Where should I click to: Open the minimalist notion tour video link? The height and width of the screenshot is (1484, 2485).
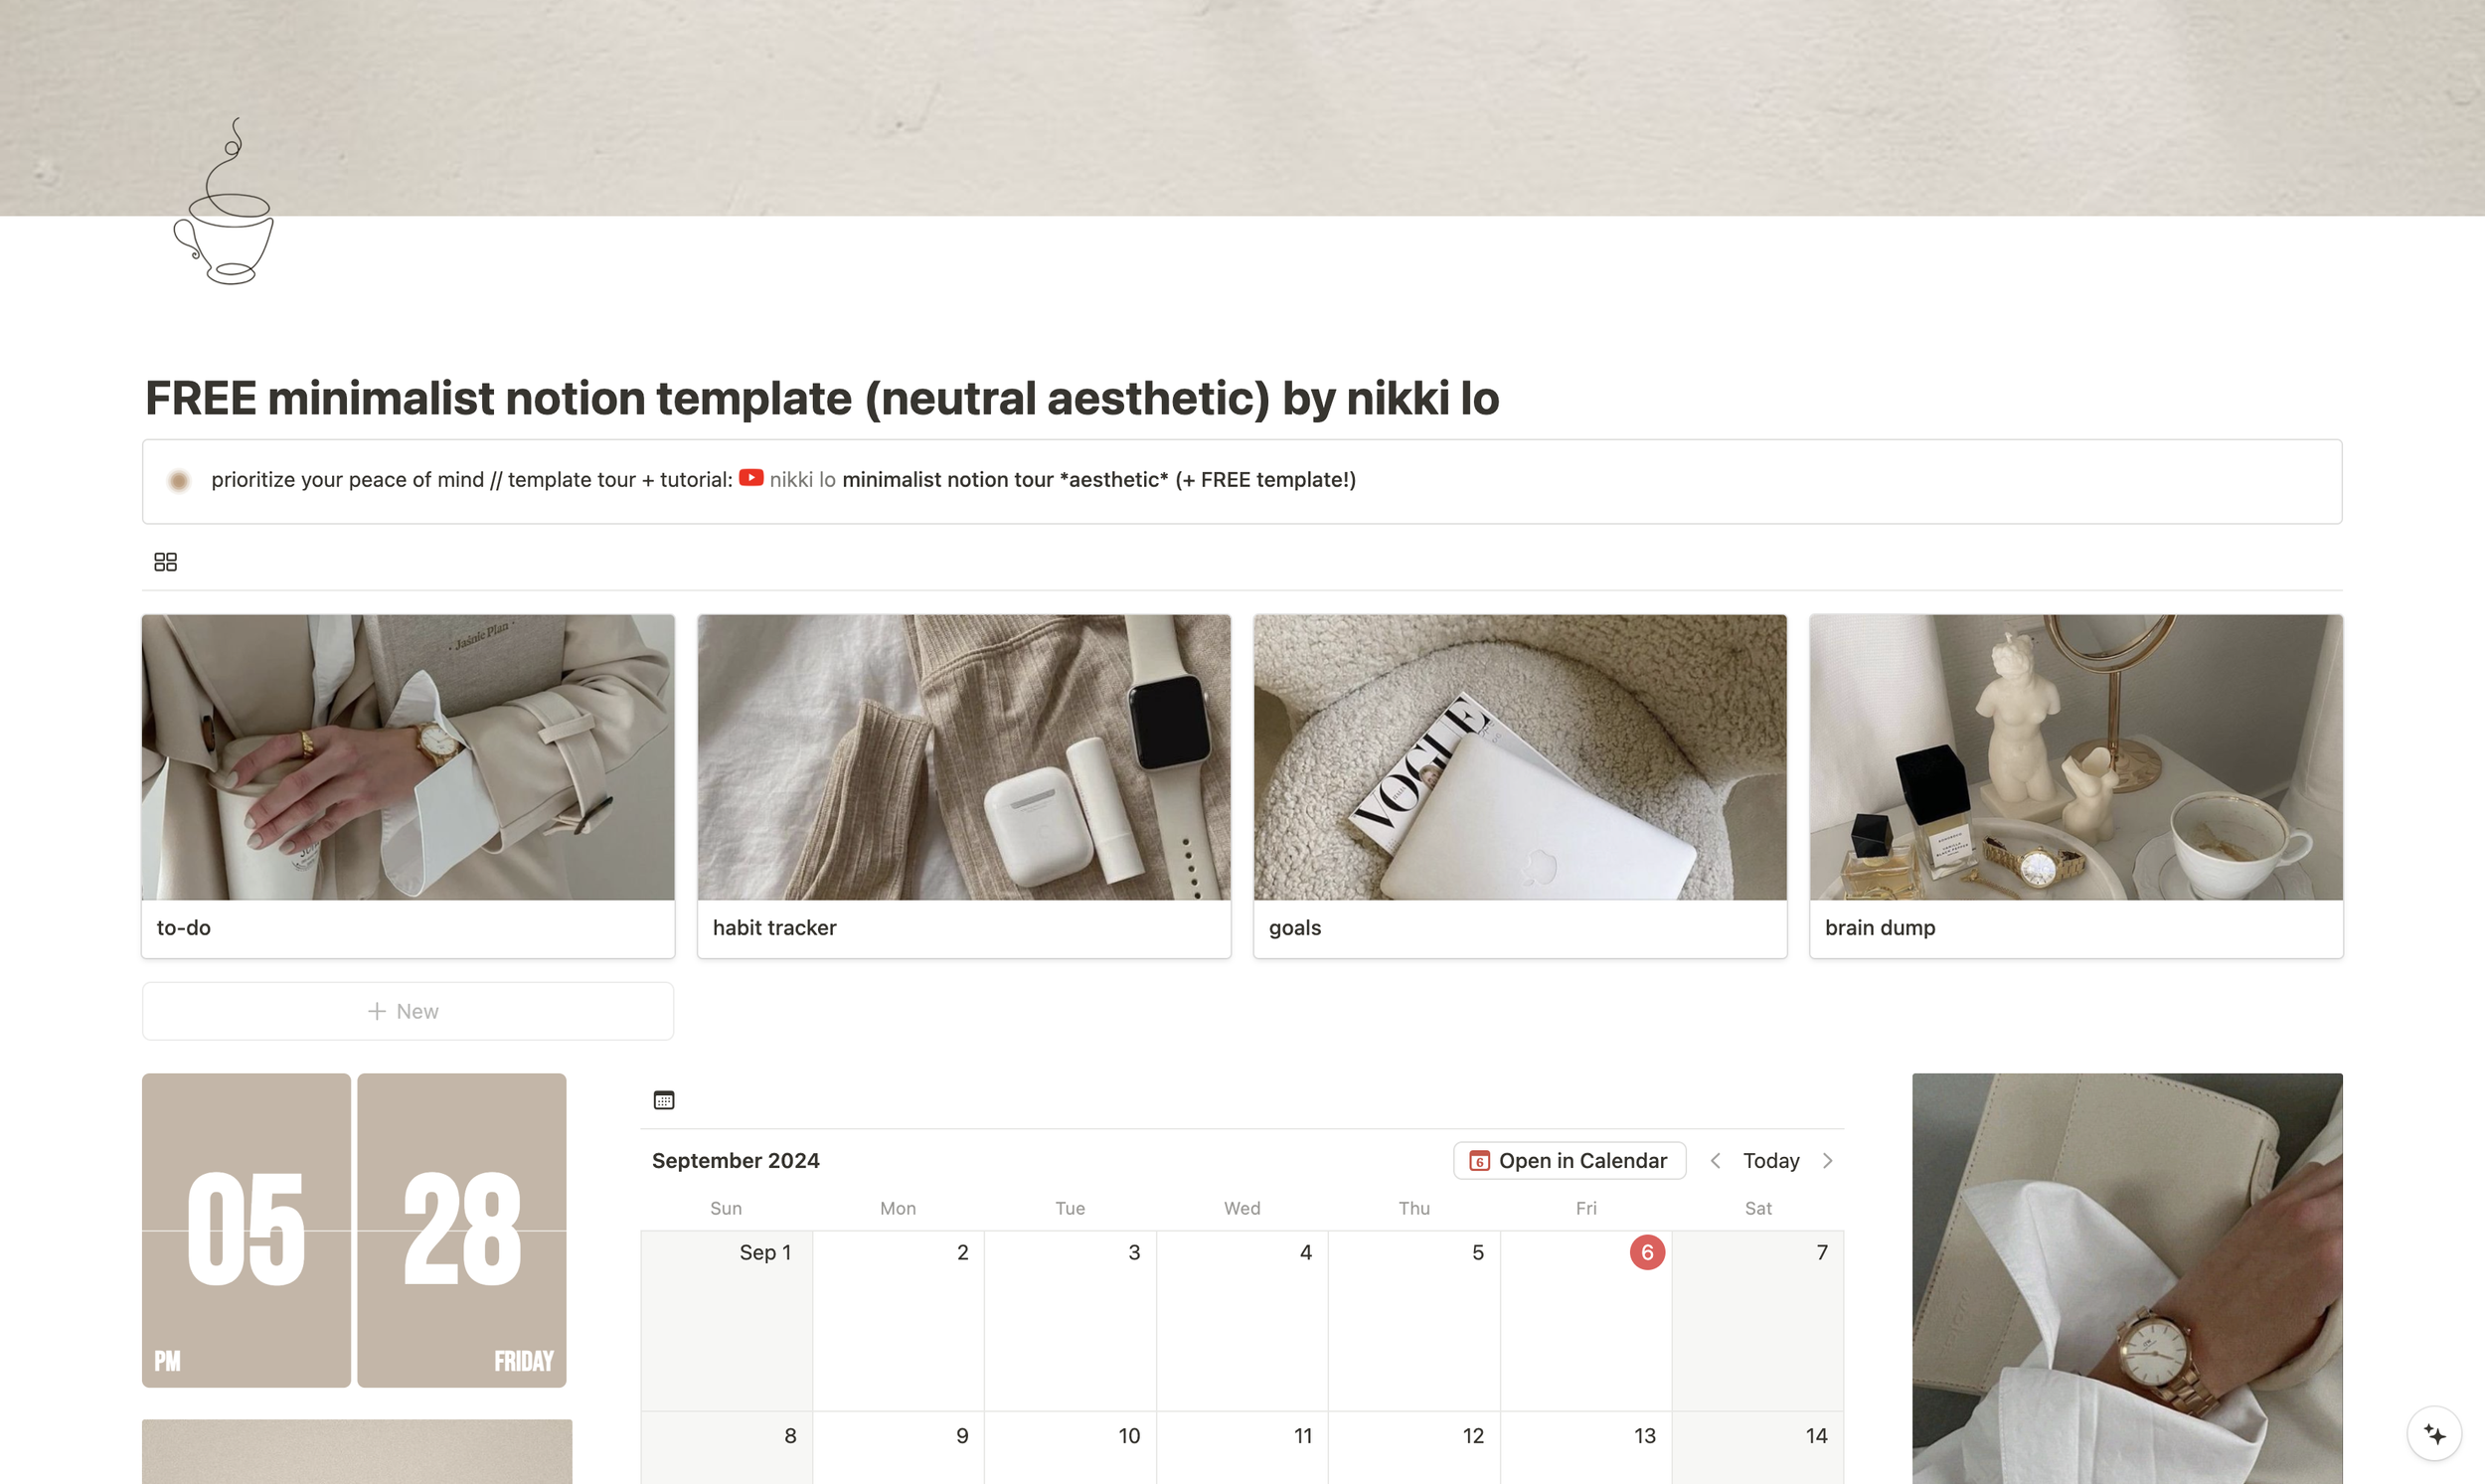pyautogui.click(x=1099, y=479)
